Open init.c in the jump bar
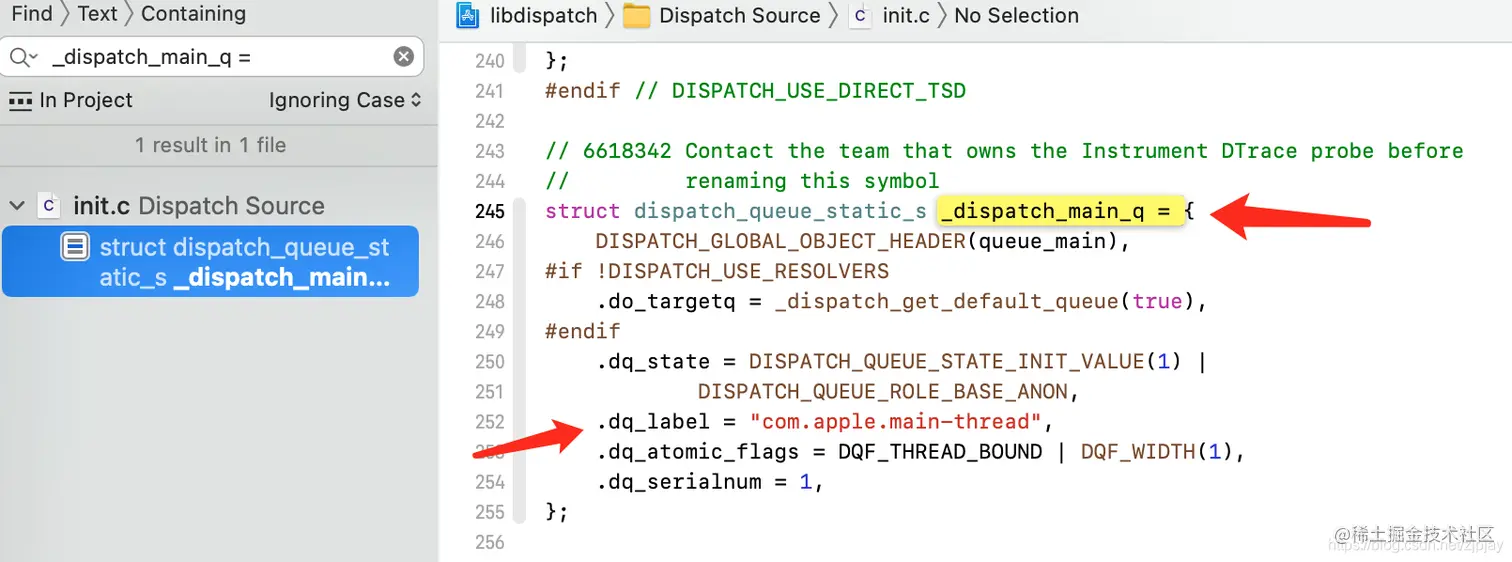Image resolution: width=1512 pixels, height=562 pixels. pos(906,16)
